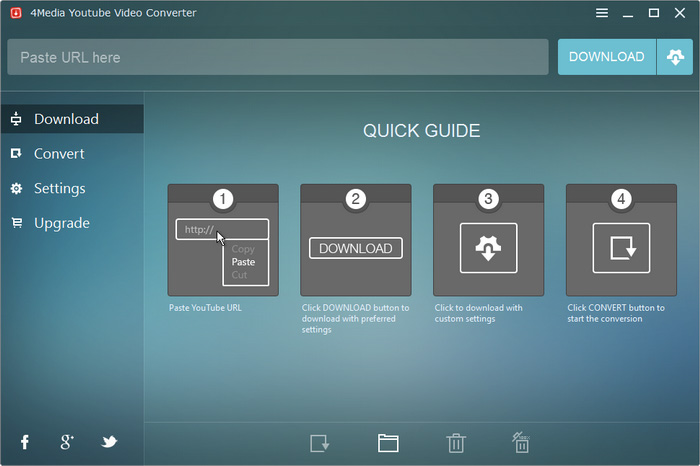The image size is (700, 466).
Task: Open the hamburger menu in title bar
Action: [x=602, y=13]
